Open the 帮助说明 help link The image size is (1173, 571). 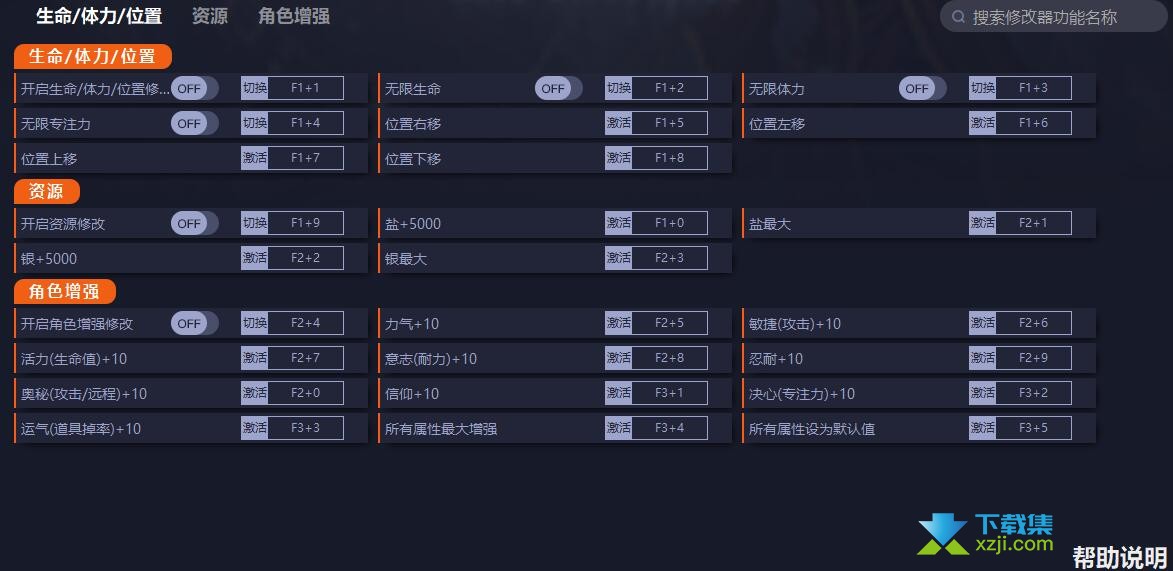1120,558
